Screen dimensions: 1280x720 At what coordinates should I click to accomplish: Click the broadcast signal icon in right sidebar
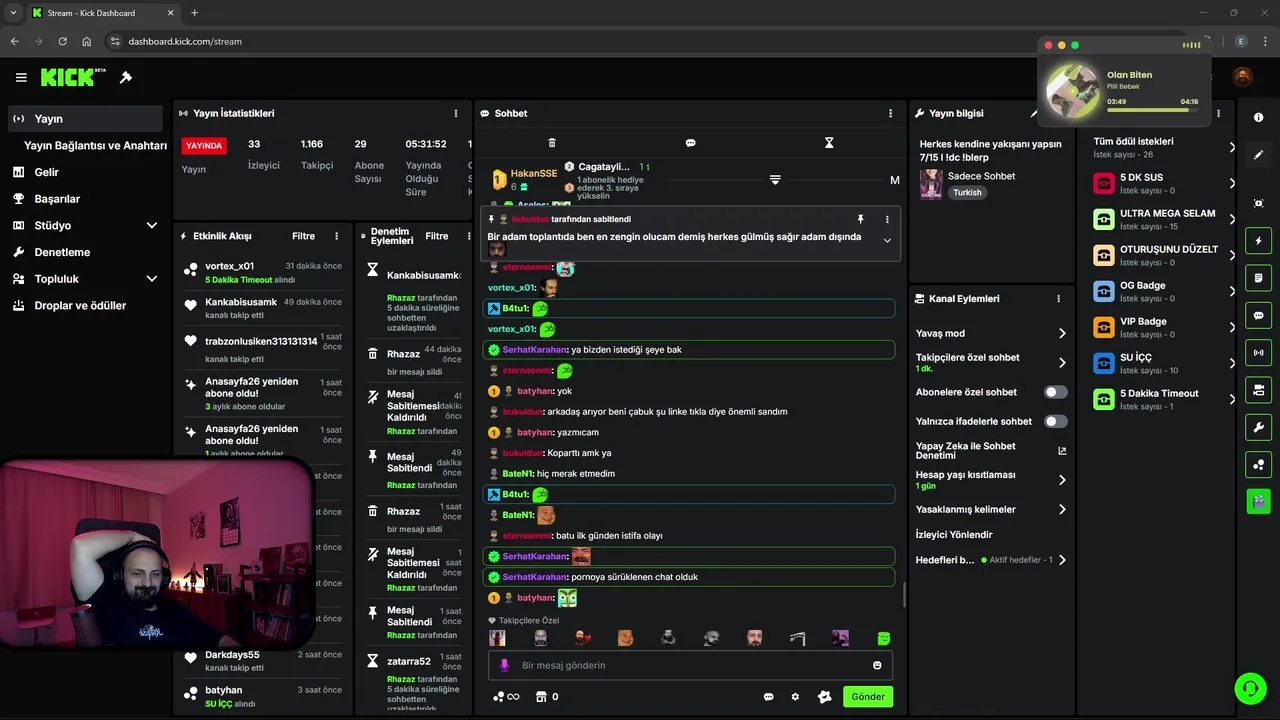[x=1258, y=352]
